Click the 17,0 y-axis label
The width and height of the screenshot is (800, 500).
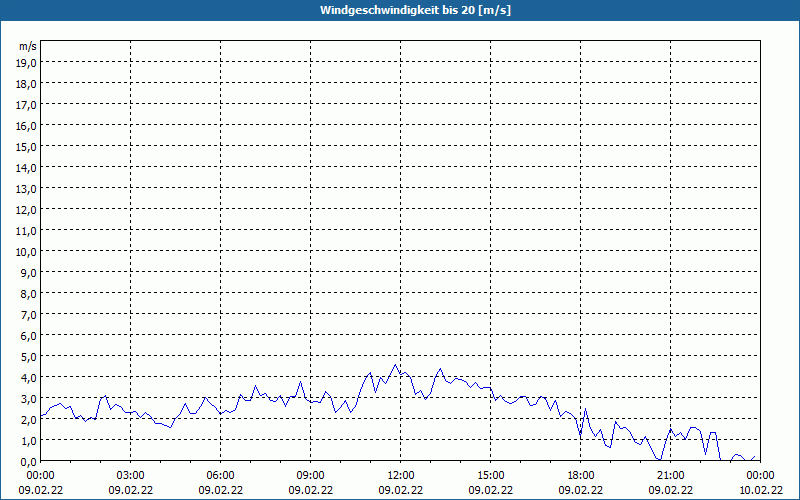[27, 105]
